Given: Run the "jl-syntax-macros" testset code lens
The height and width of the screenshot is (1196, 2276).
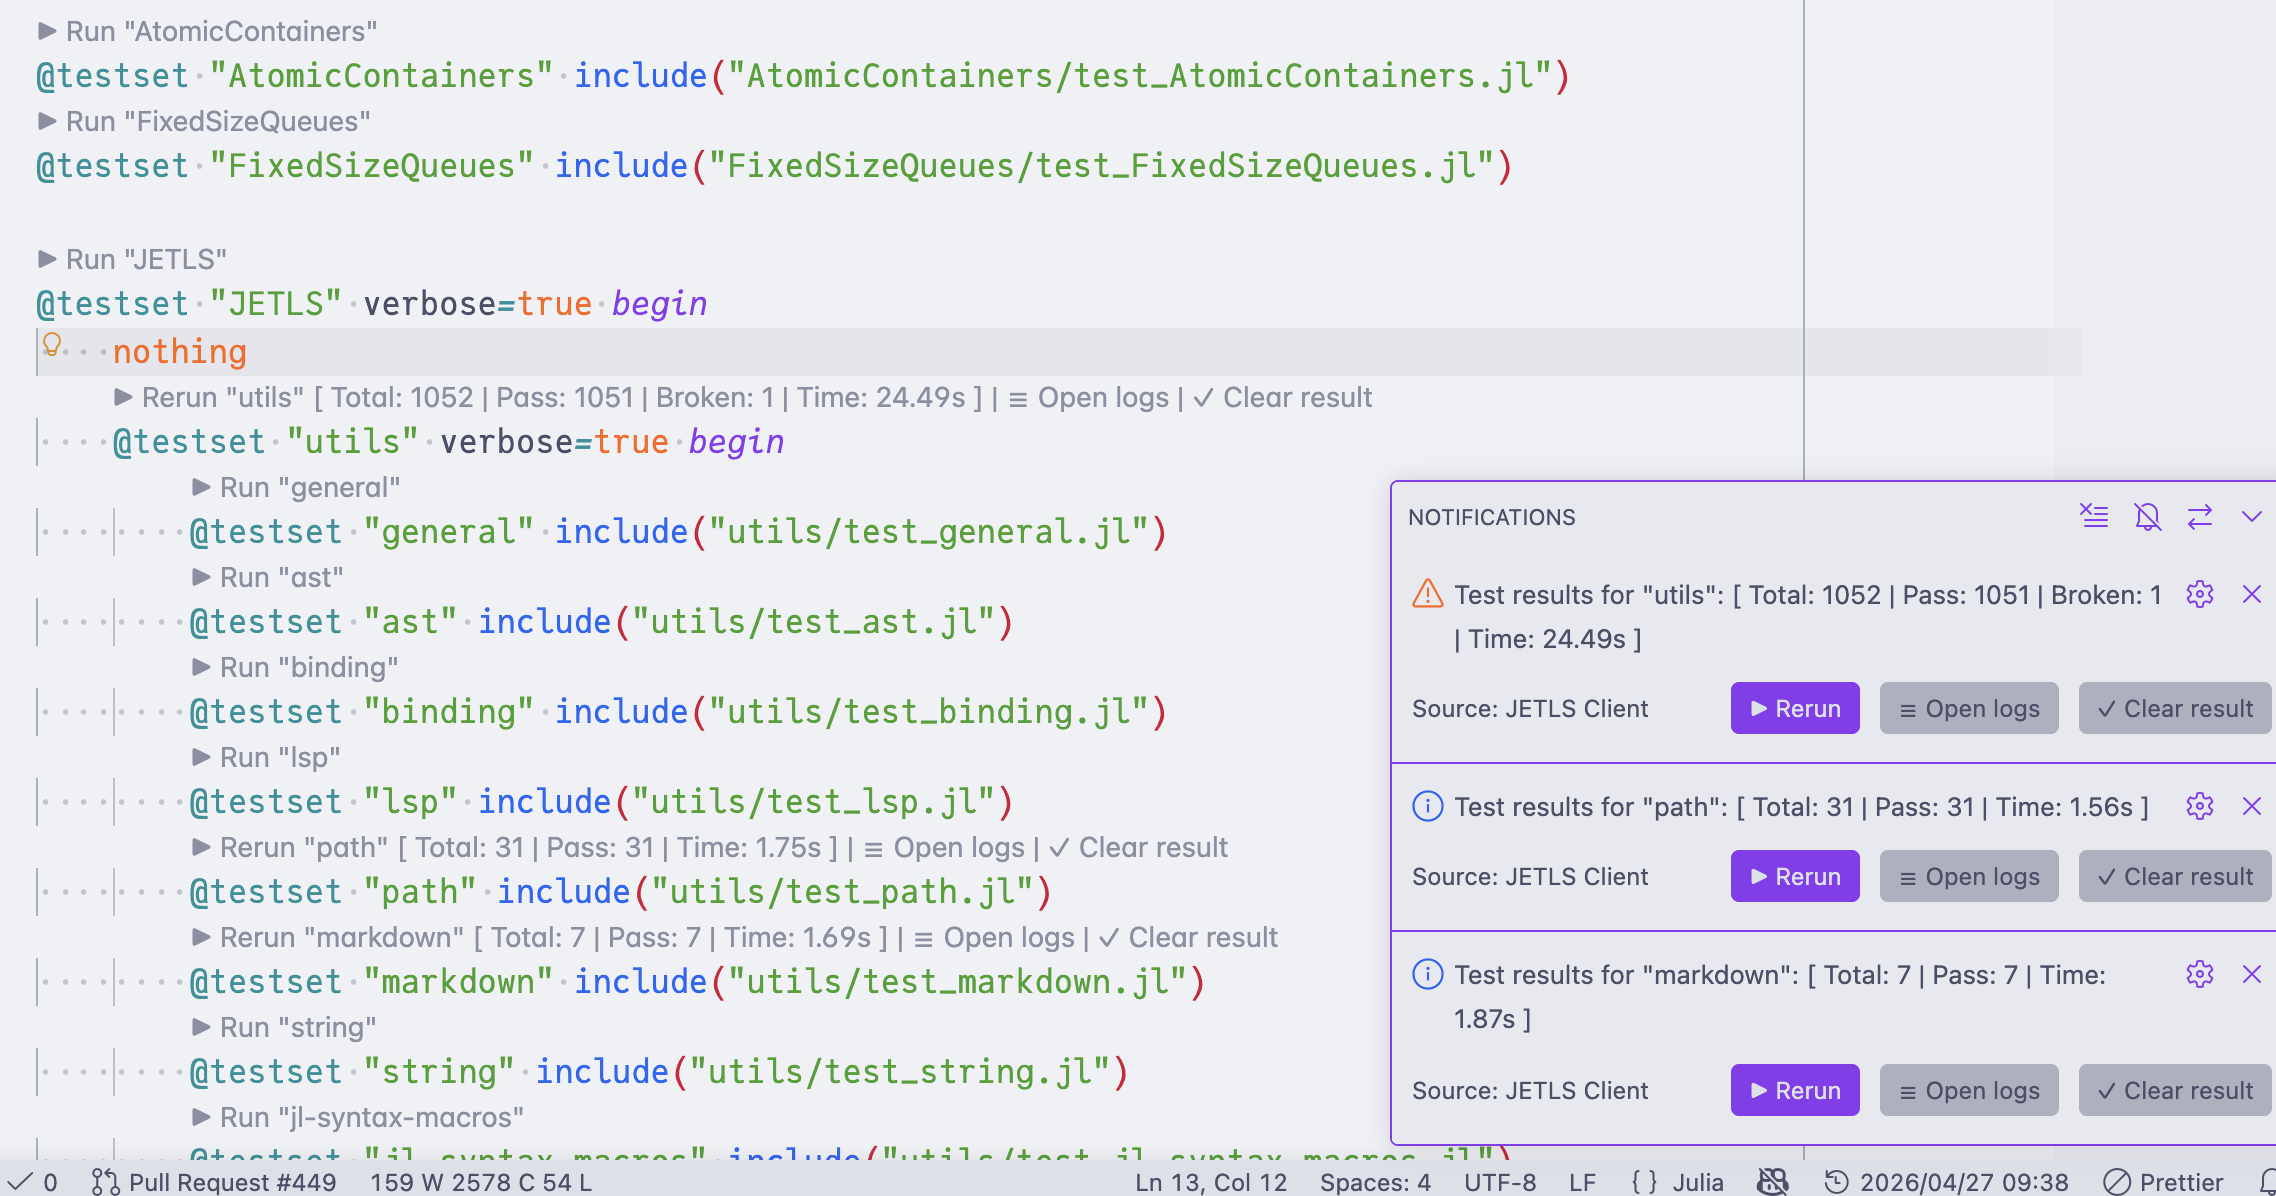Looking at the screenshot, I should 358,1117.
